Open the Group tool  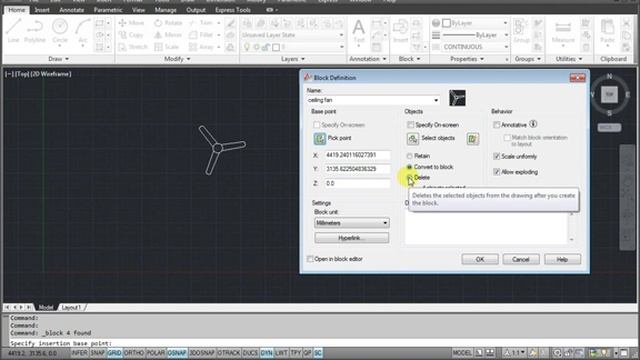521,31
